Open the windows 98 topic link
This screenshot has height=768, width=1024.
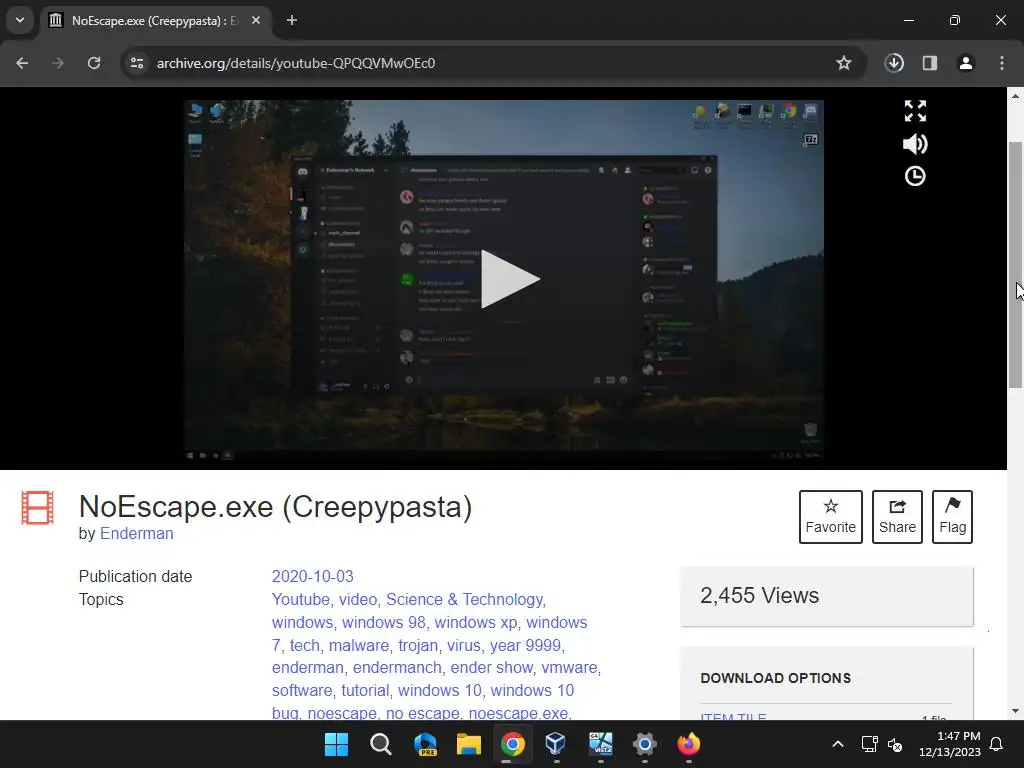pos(383,622)
